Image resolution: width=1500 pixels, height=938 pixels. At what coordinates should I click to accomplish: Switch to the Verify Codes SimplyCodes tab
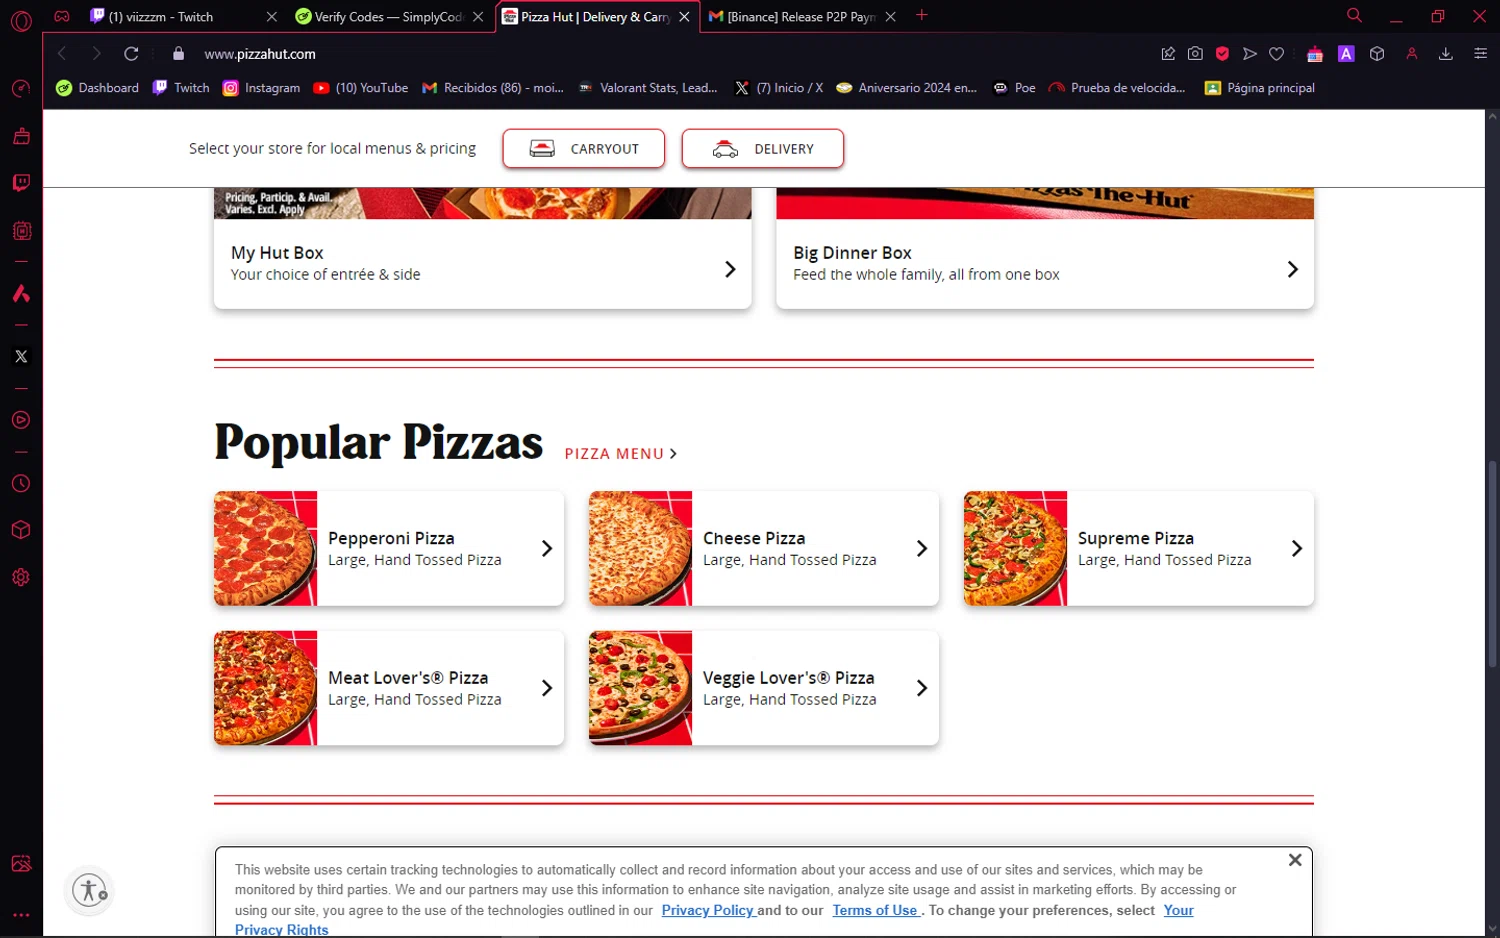point(389,17)
